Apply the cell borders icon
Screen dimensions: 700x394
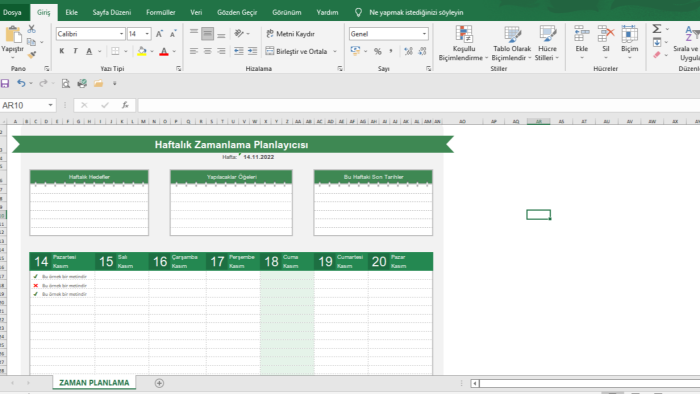[115, 51]
